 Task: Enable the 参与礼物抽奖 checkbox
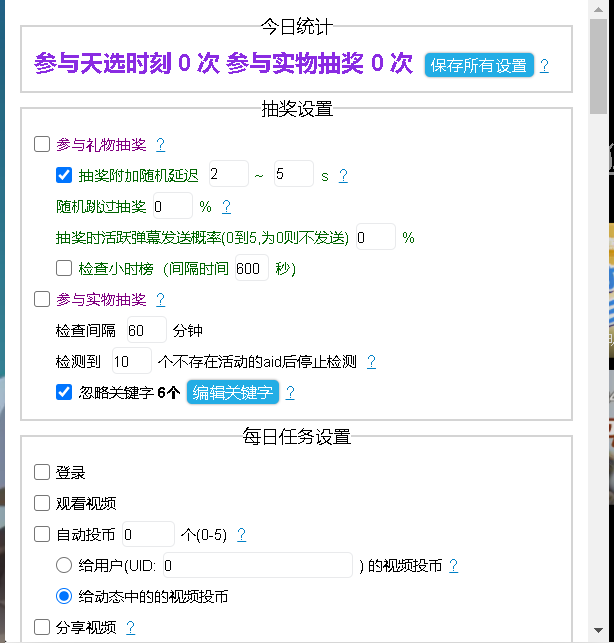42,144
